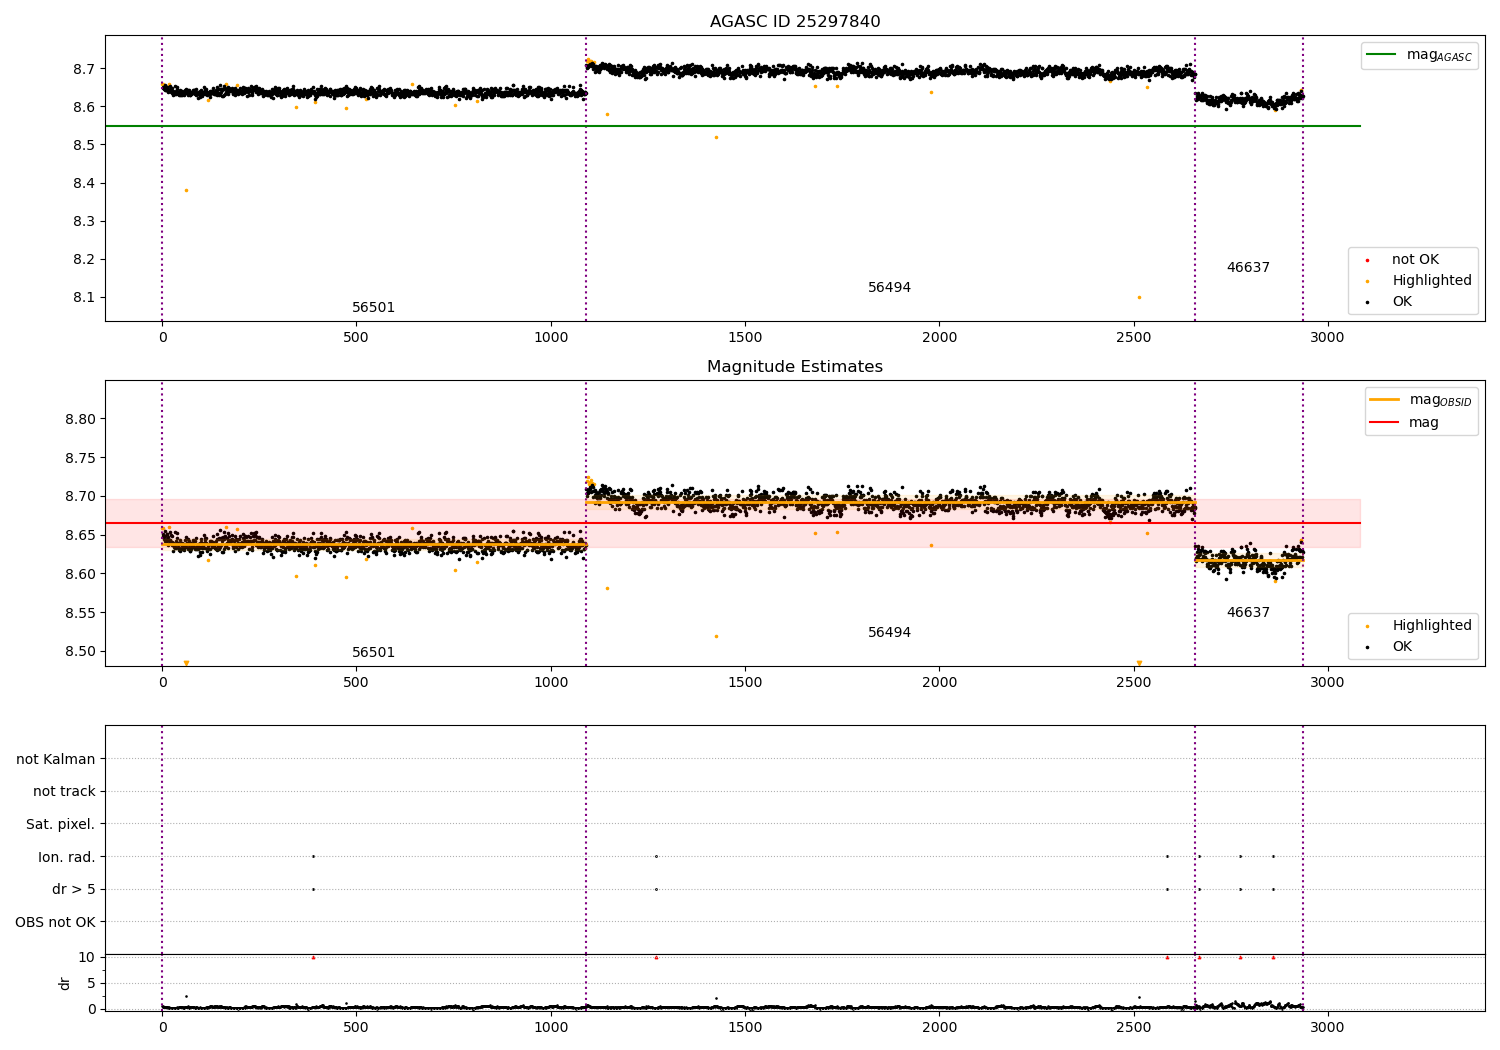
Task: Click the 46637 obsid label in the top plot
Action: click(1248, 268)
